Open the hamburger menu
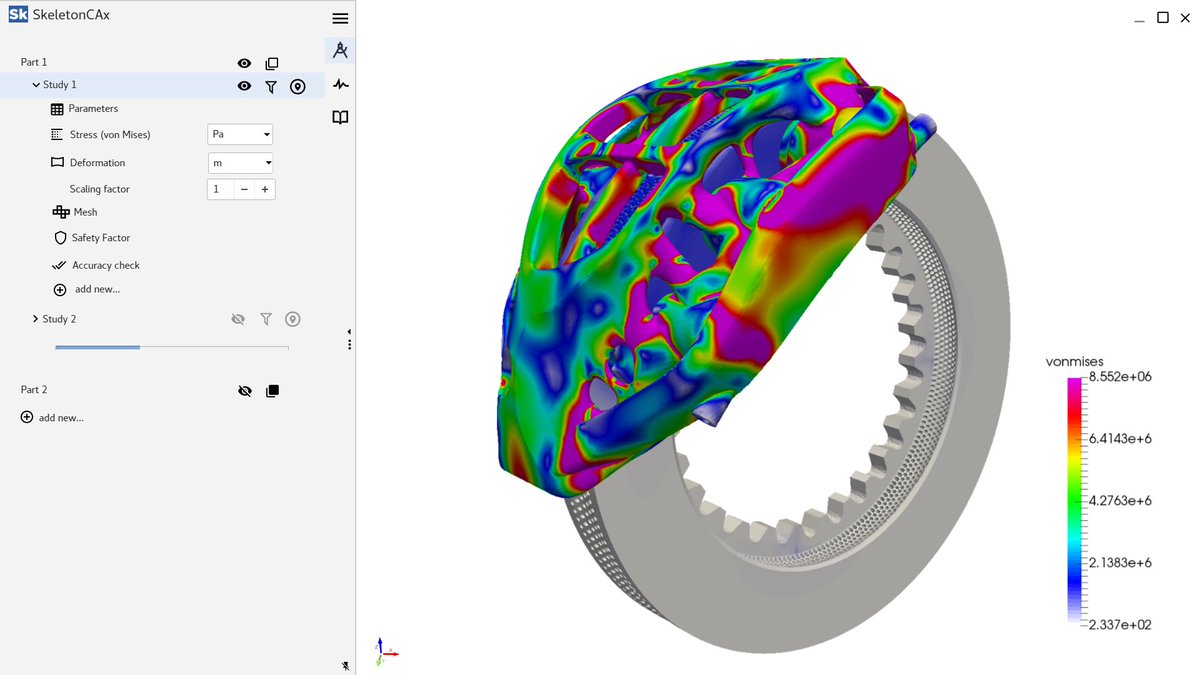 340,18
